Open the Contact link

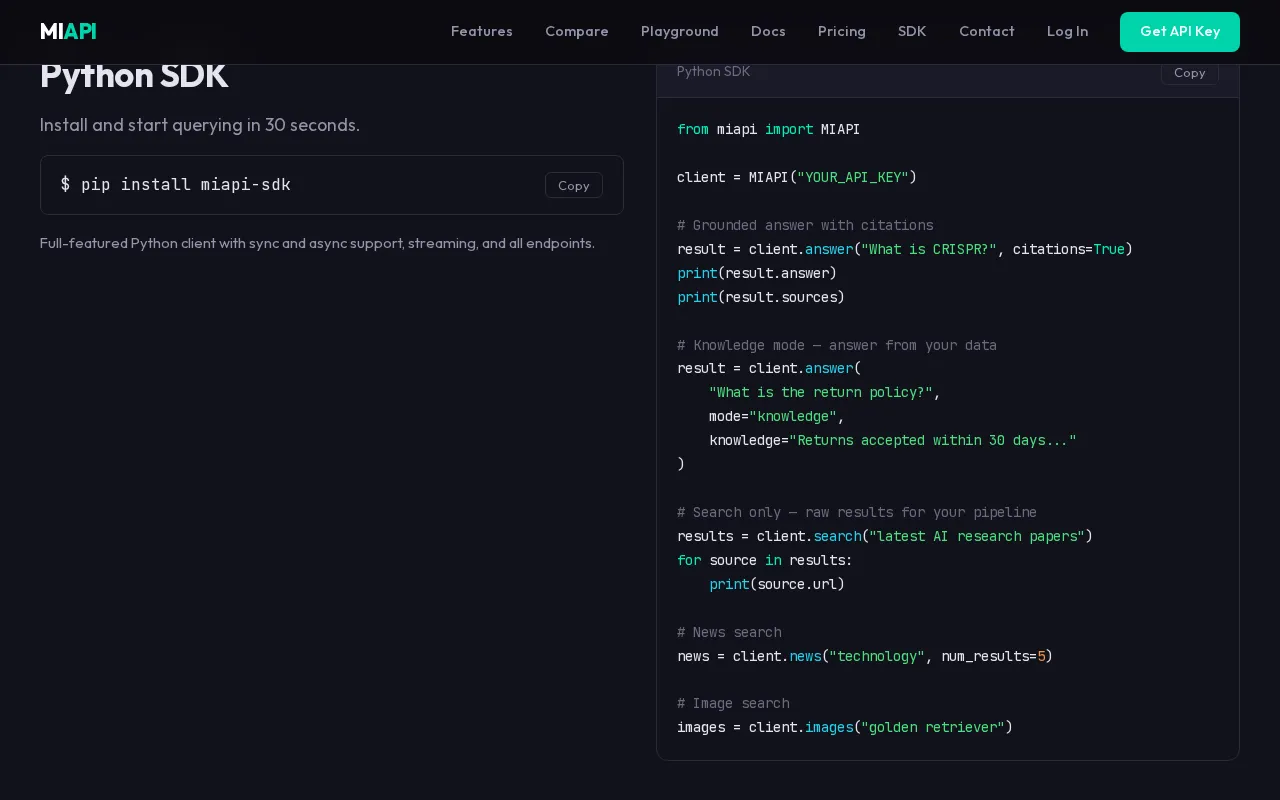point(987,31)
